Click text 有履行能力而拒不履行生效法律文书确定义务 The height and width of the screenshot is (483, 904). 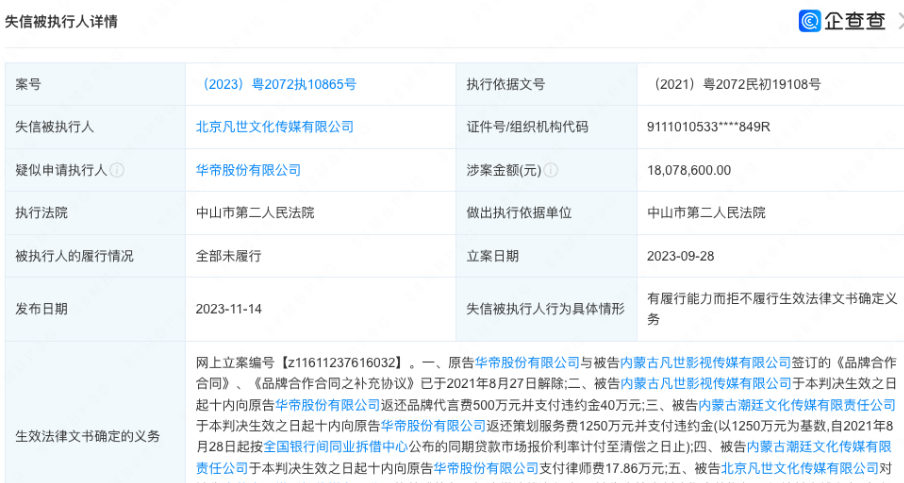click(772, 309)
